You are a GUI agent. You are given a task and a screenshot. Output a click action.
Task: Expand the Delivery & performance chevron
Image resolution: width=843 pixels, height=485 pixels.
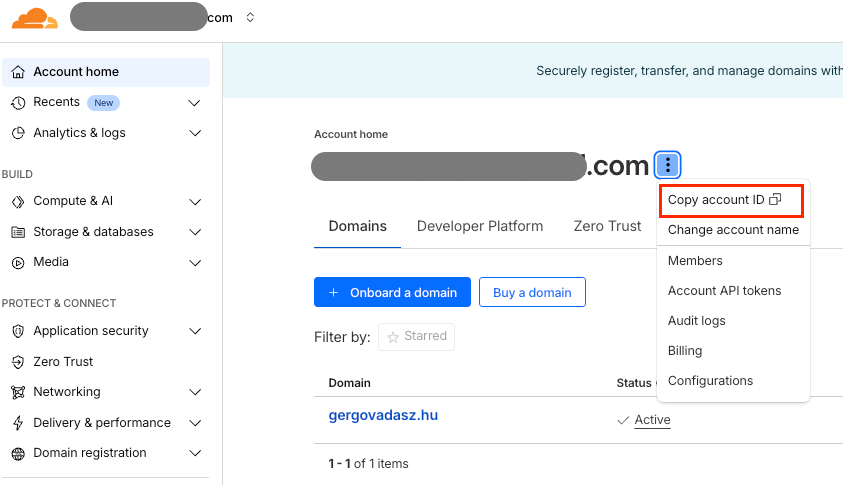click(195, 423)
